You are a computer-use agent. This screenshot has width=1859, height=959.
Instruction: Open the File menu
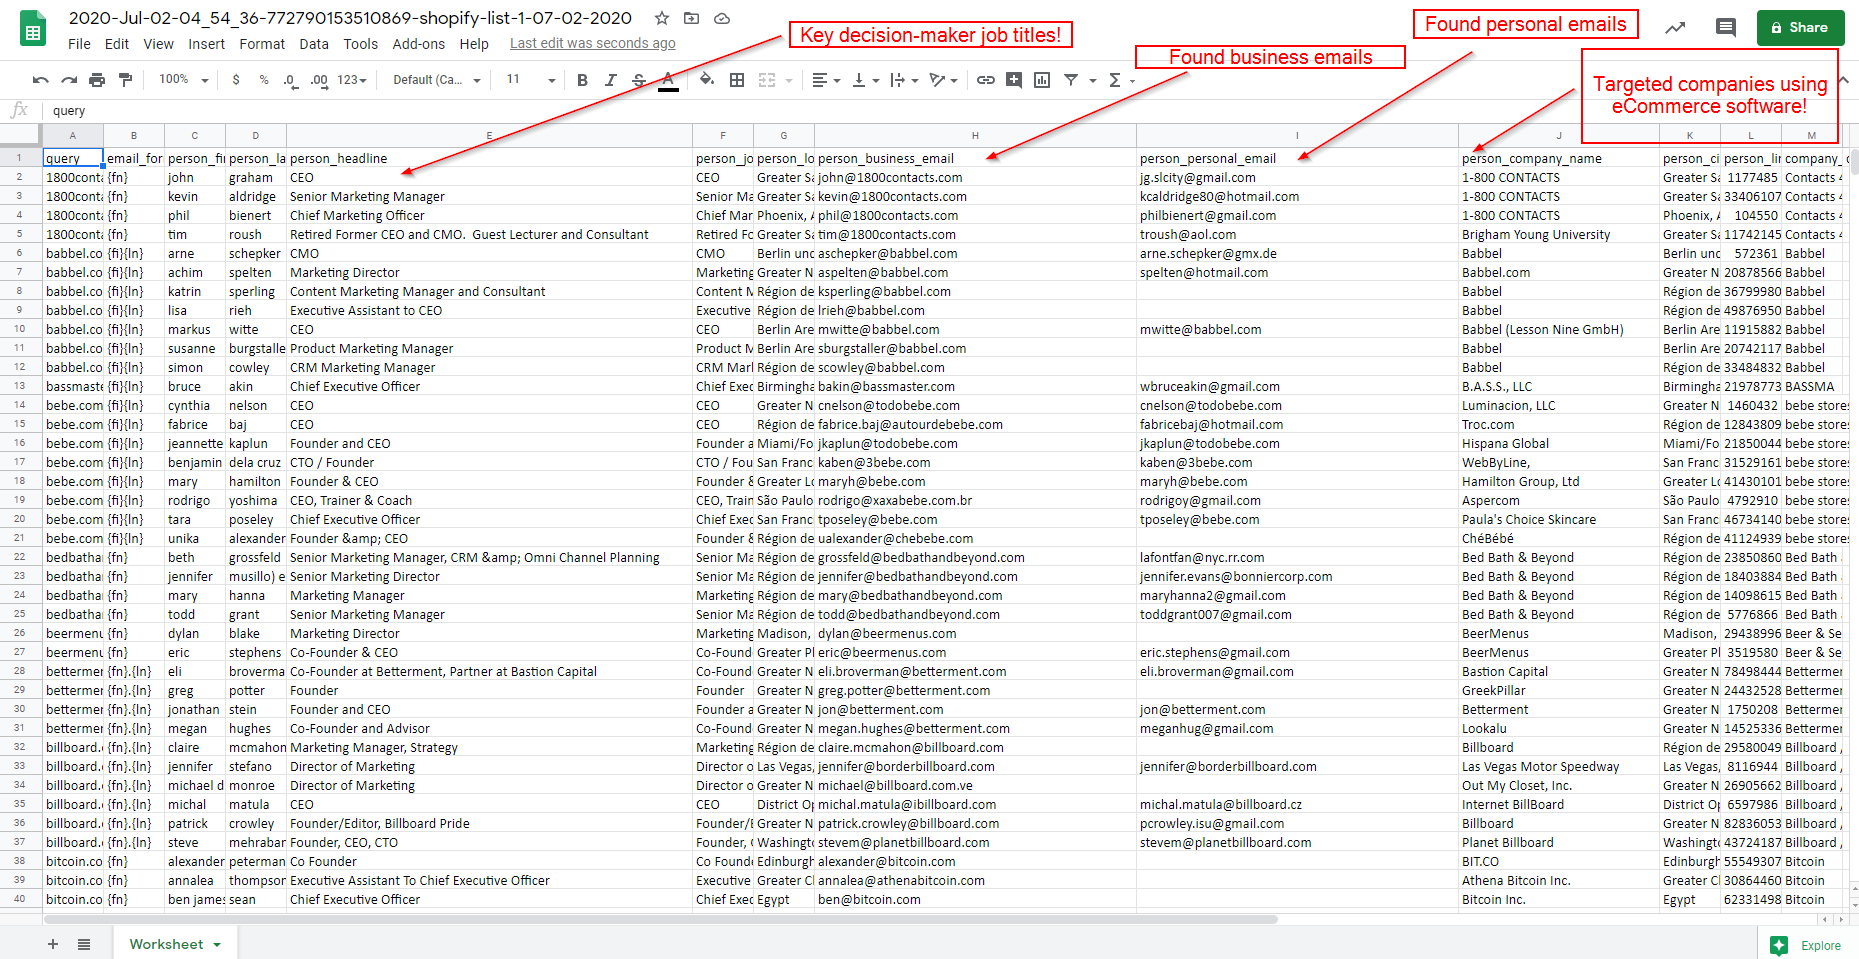(79, 44)
